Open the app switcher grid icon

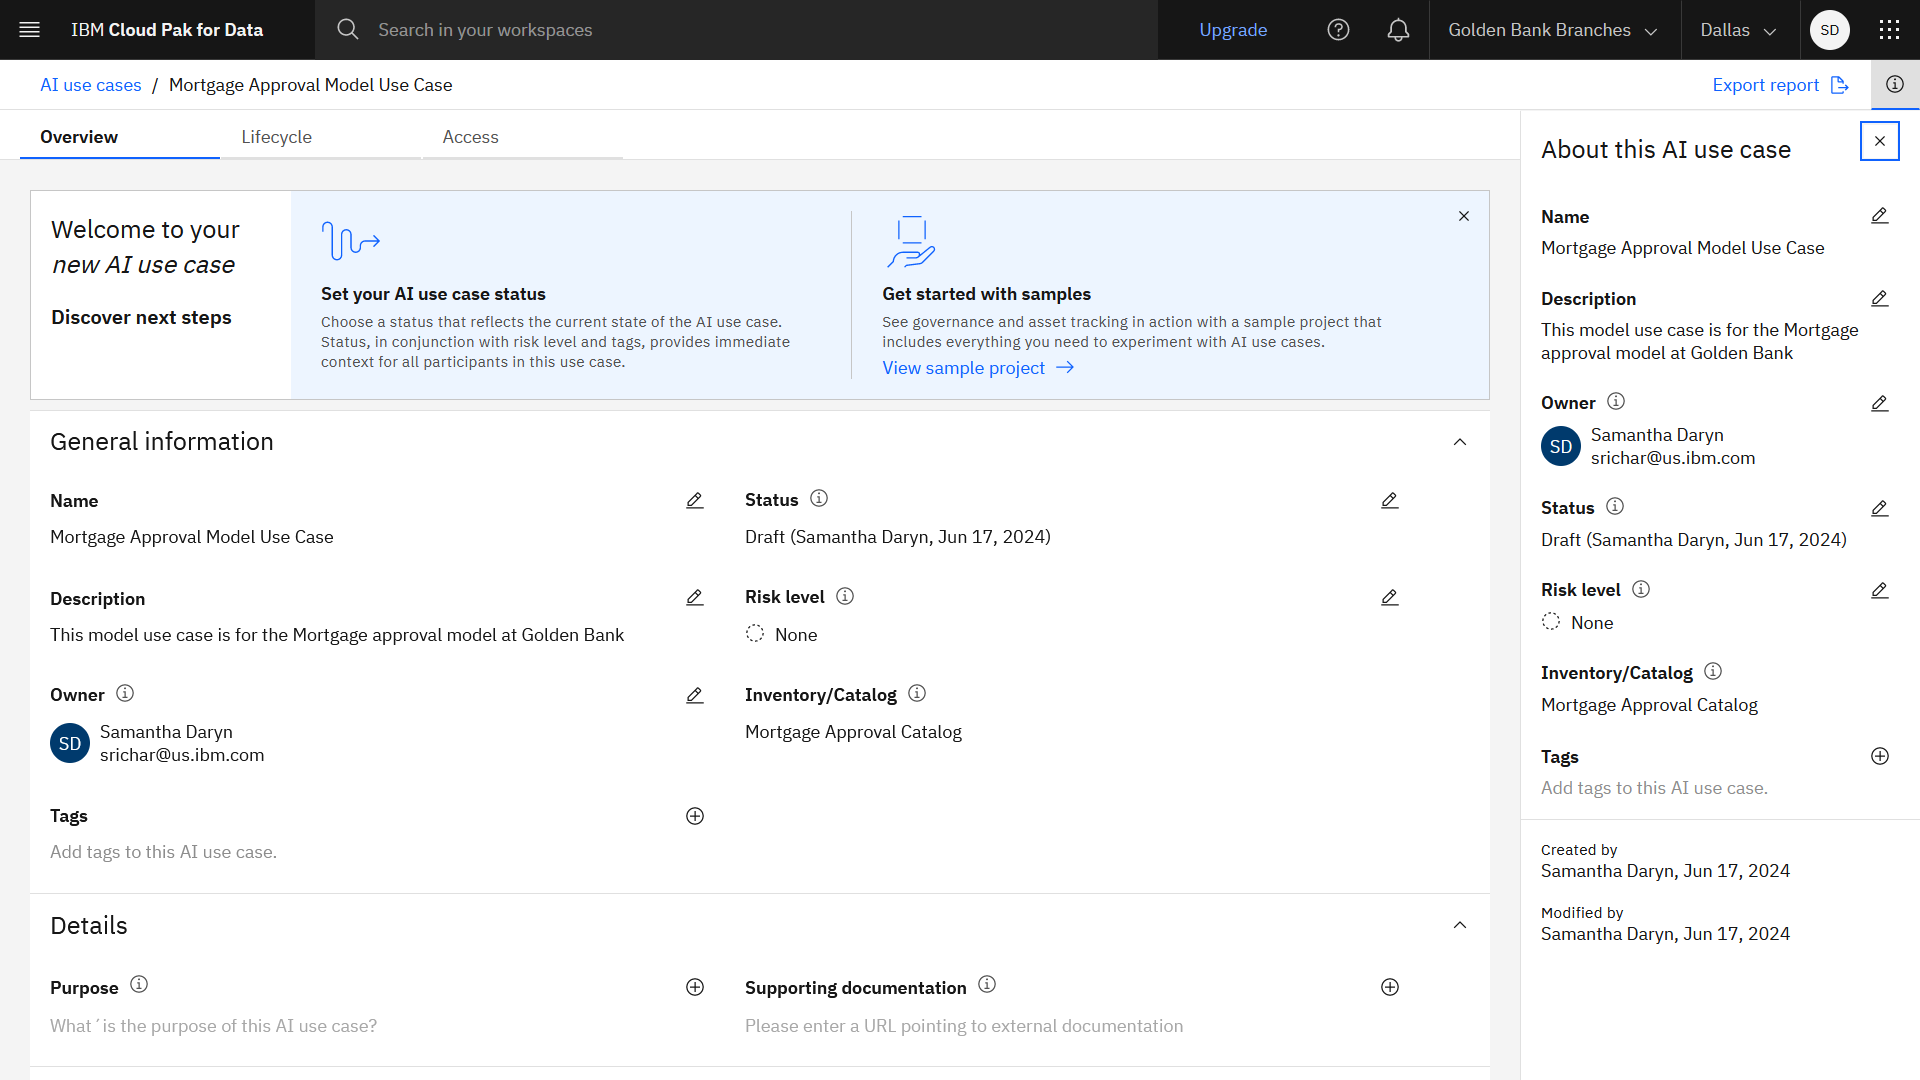pos(1889,30)
